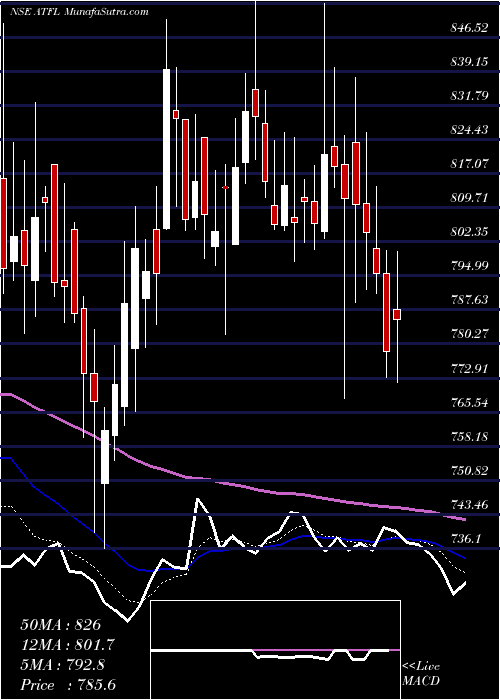Click the 765.54 price axis label
This screenshot has height=700, width=500.
[x=469, y=403]
